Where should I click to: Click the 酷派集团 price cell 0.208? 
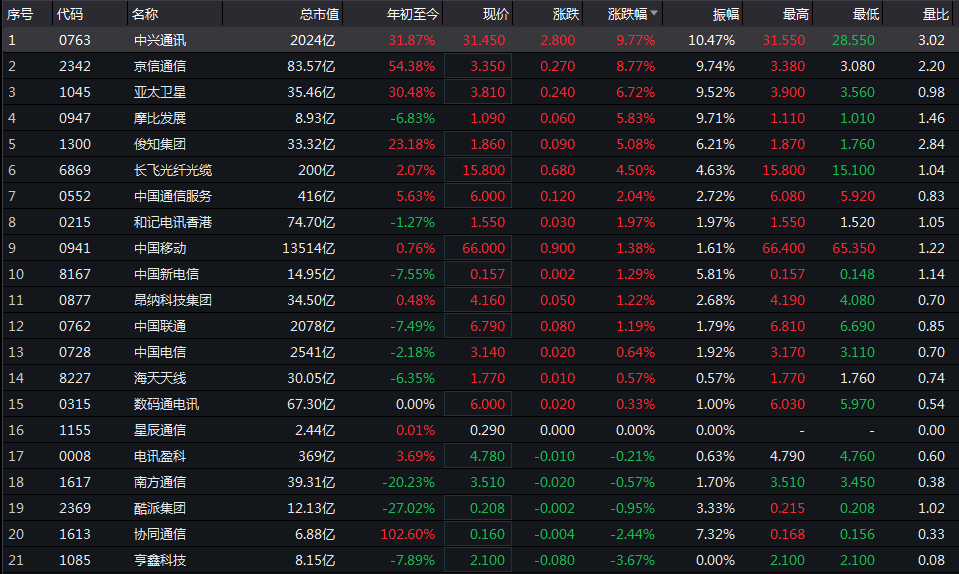[486, 508]
